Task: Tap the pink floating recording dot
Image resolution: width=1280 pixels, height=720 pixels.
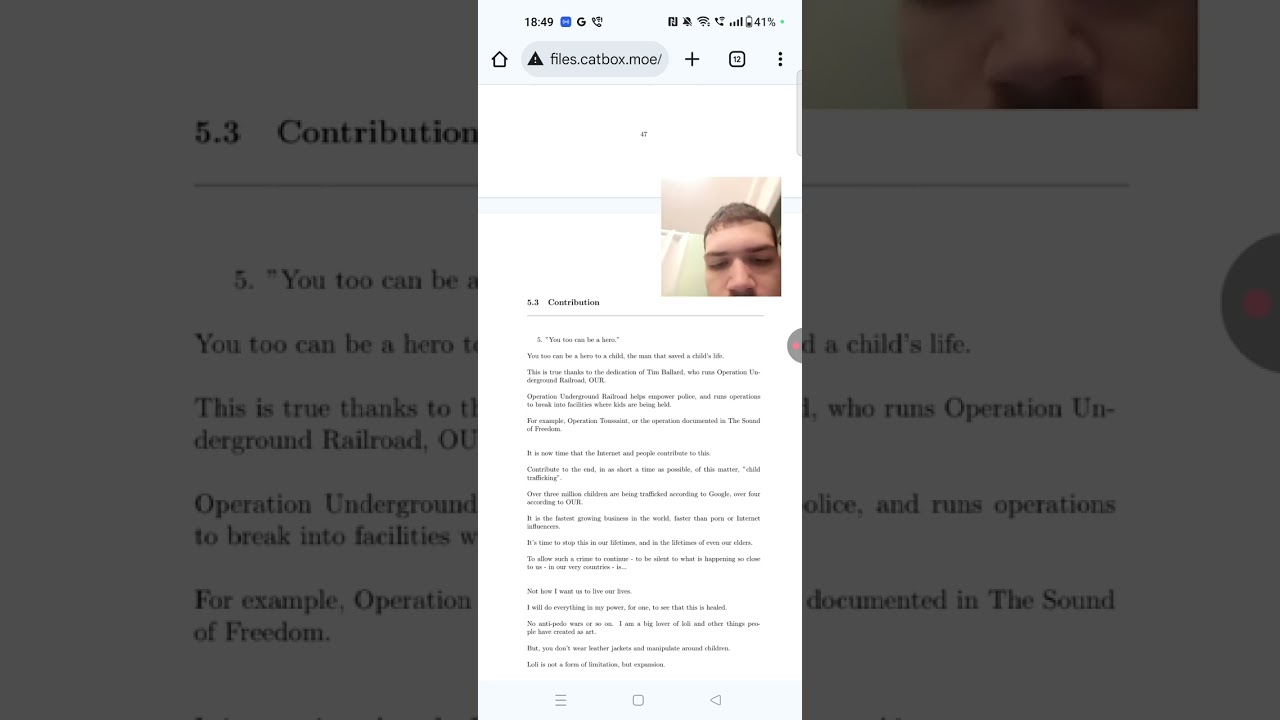Action: tap(796, 345)
